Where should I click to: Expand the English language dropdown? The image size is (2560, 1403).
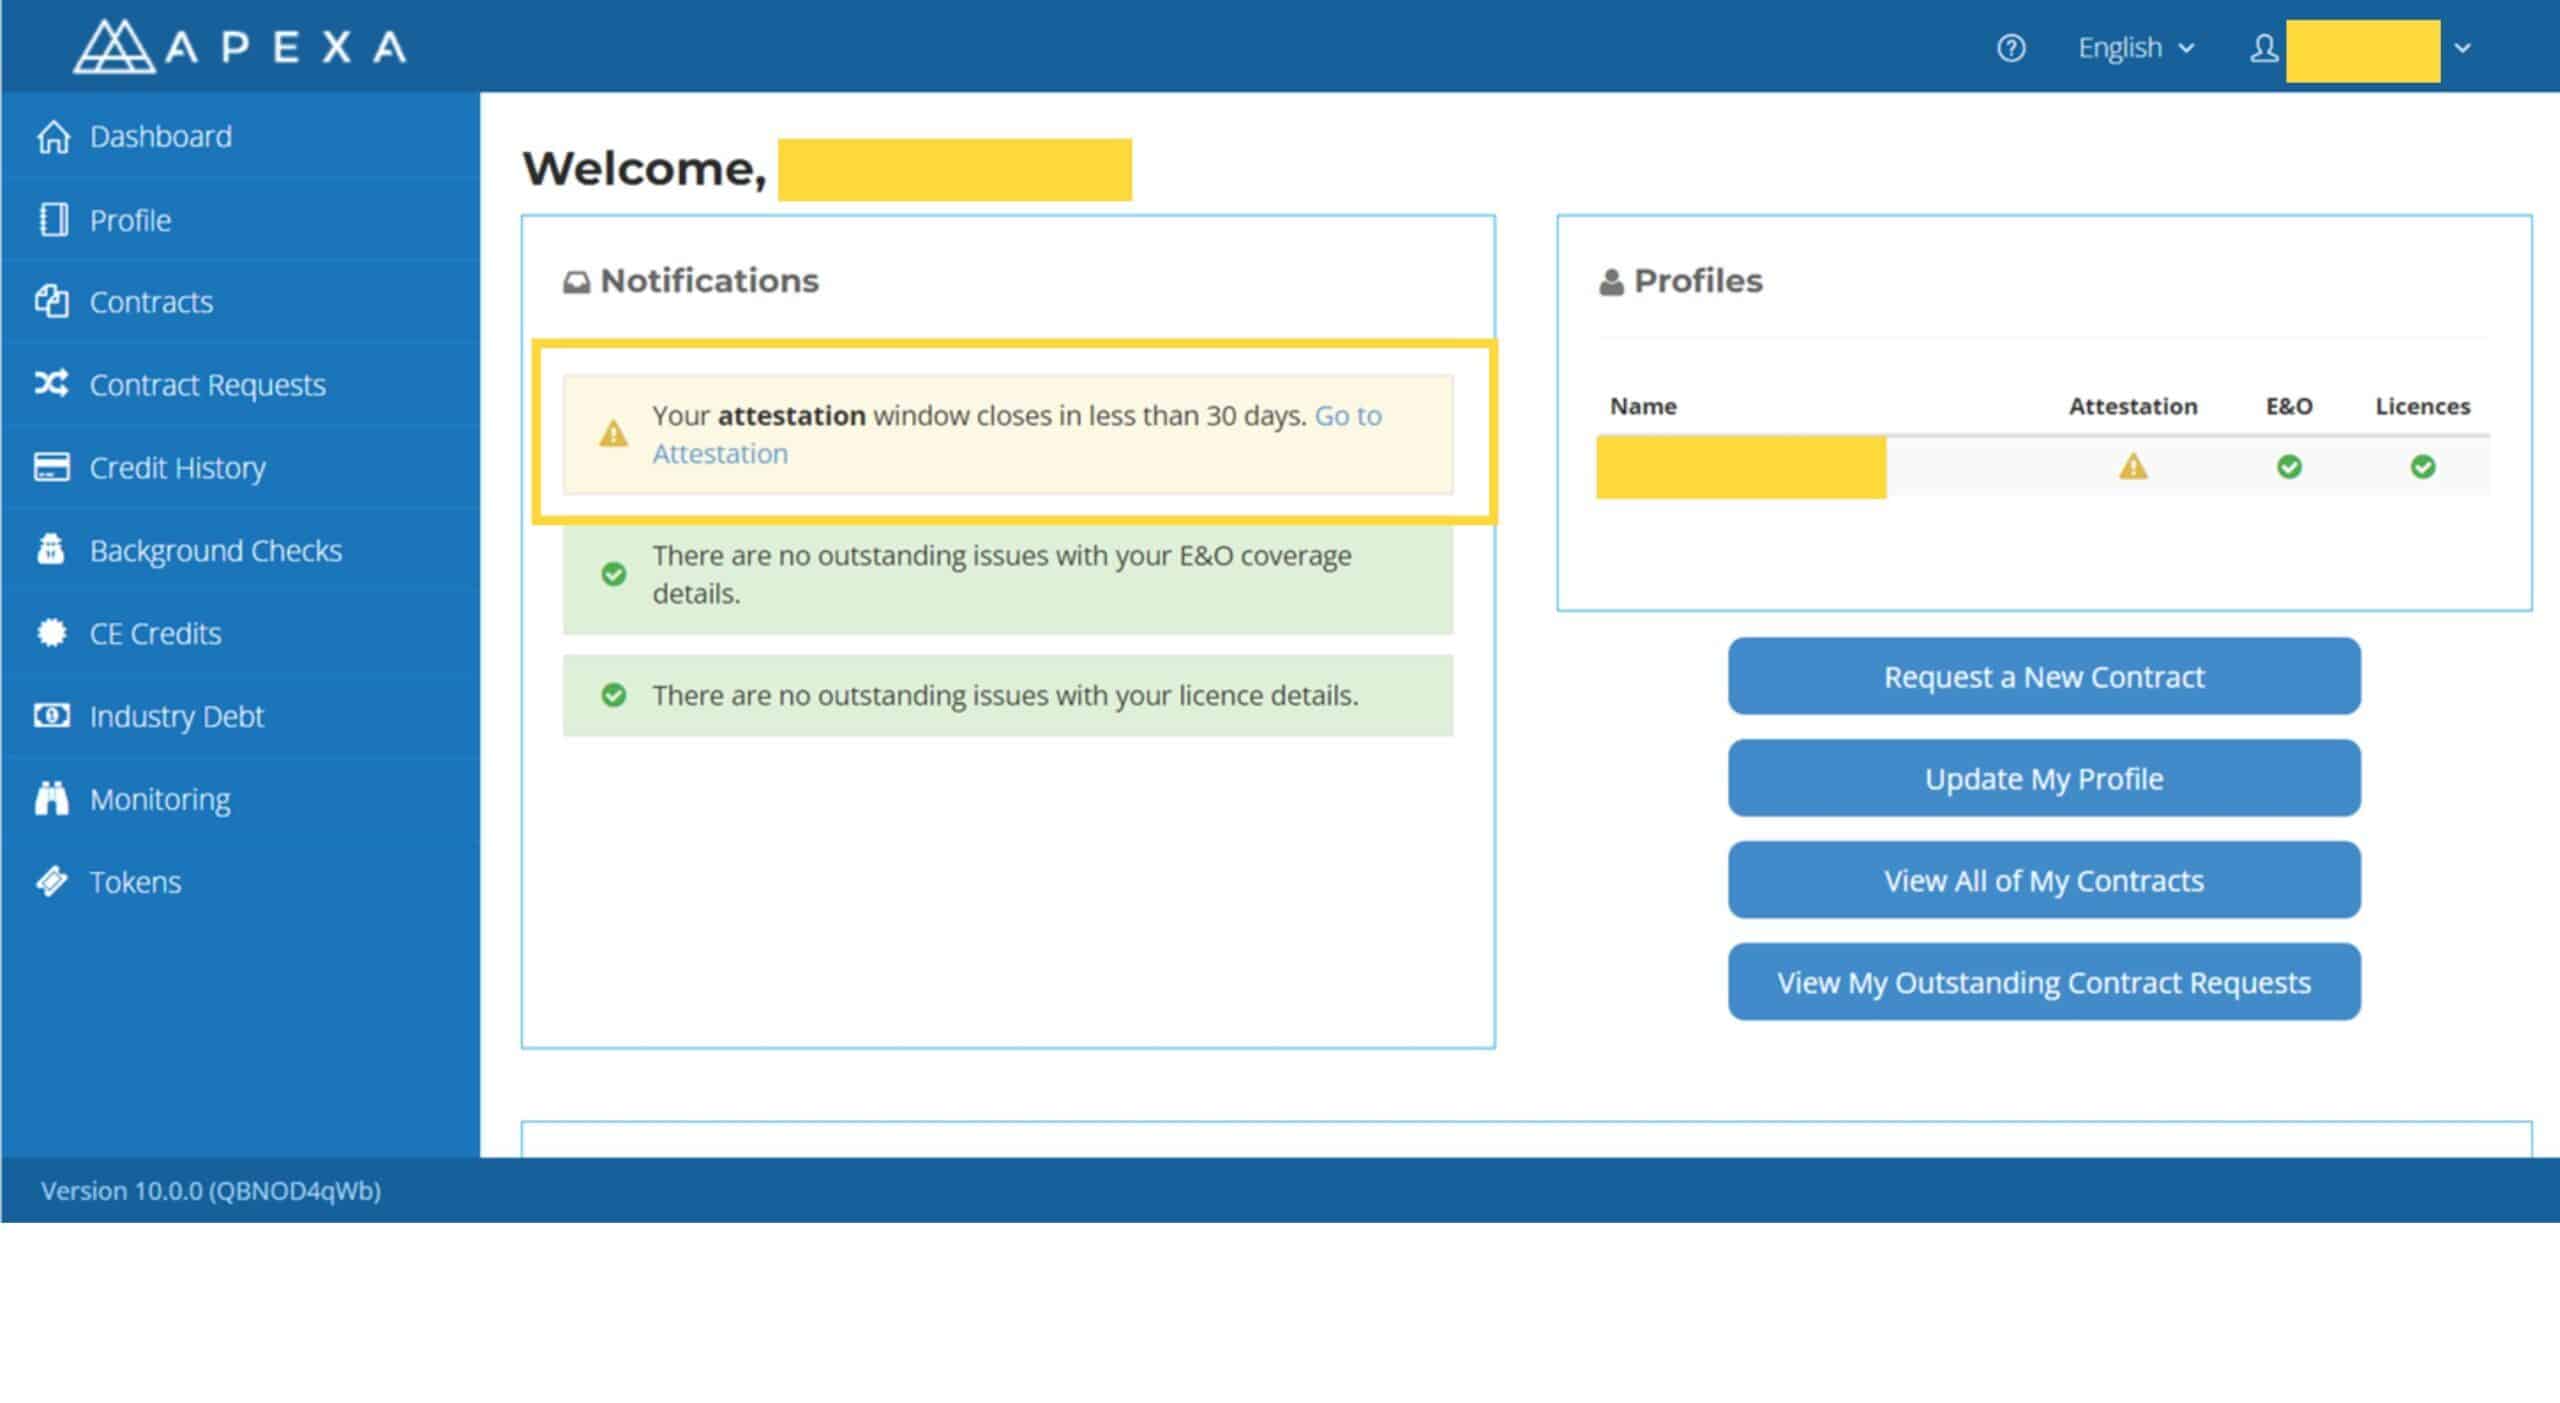tap(2136, 48)
